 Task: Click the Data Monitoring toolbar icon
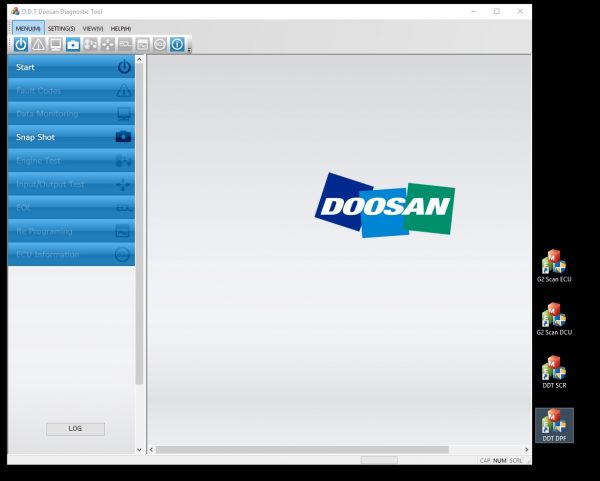55,44
